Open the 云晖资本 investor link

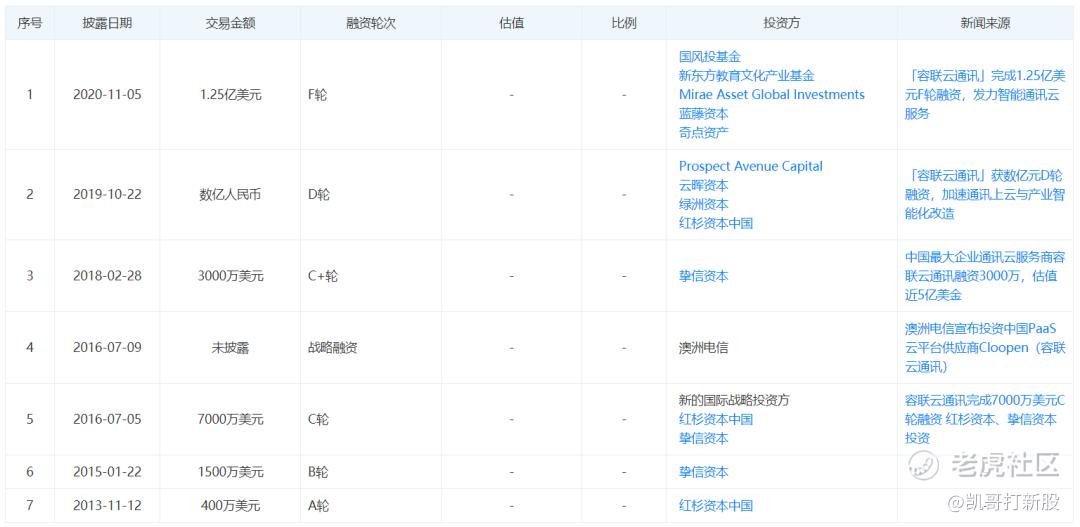703,185
